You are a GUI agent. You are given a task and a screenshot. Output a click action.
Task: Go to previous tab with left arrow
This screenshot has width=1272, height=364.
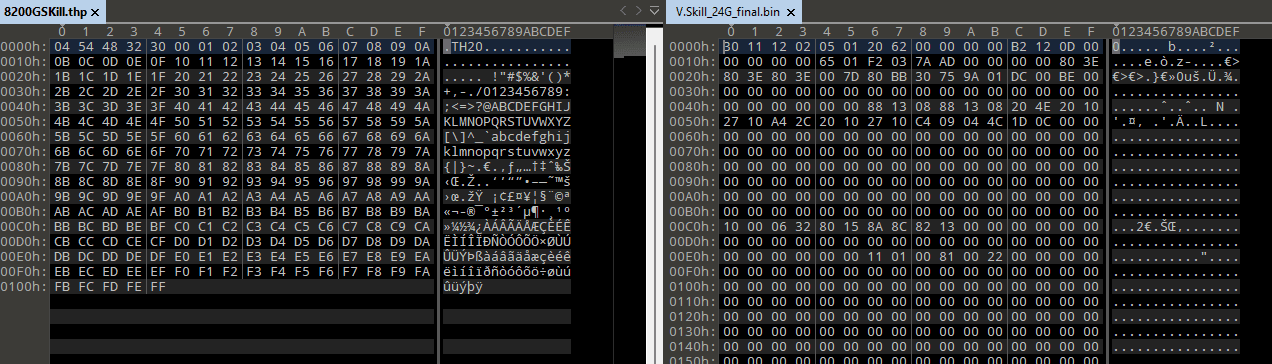pos(623,11)
